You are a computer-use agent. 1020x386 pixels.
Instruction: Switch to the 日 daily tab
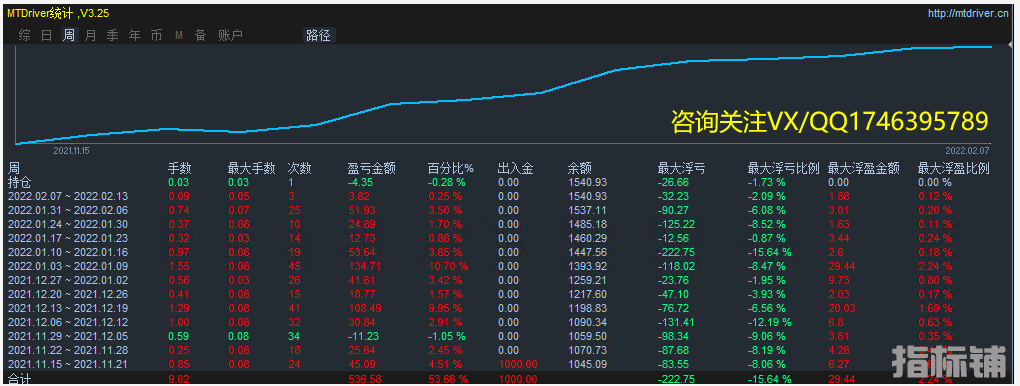pyautogui.click(x=47, y=36)
